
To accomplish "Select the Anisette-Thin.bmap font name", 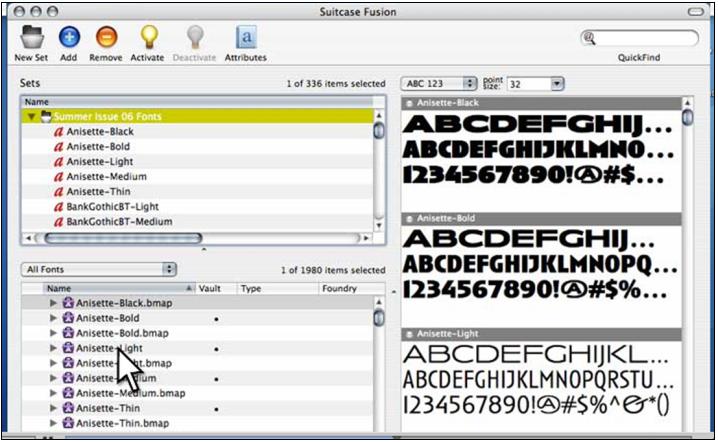I will pos(122,424).
